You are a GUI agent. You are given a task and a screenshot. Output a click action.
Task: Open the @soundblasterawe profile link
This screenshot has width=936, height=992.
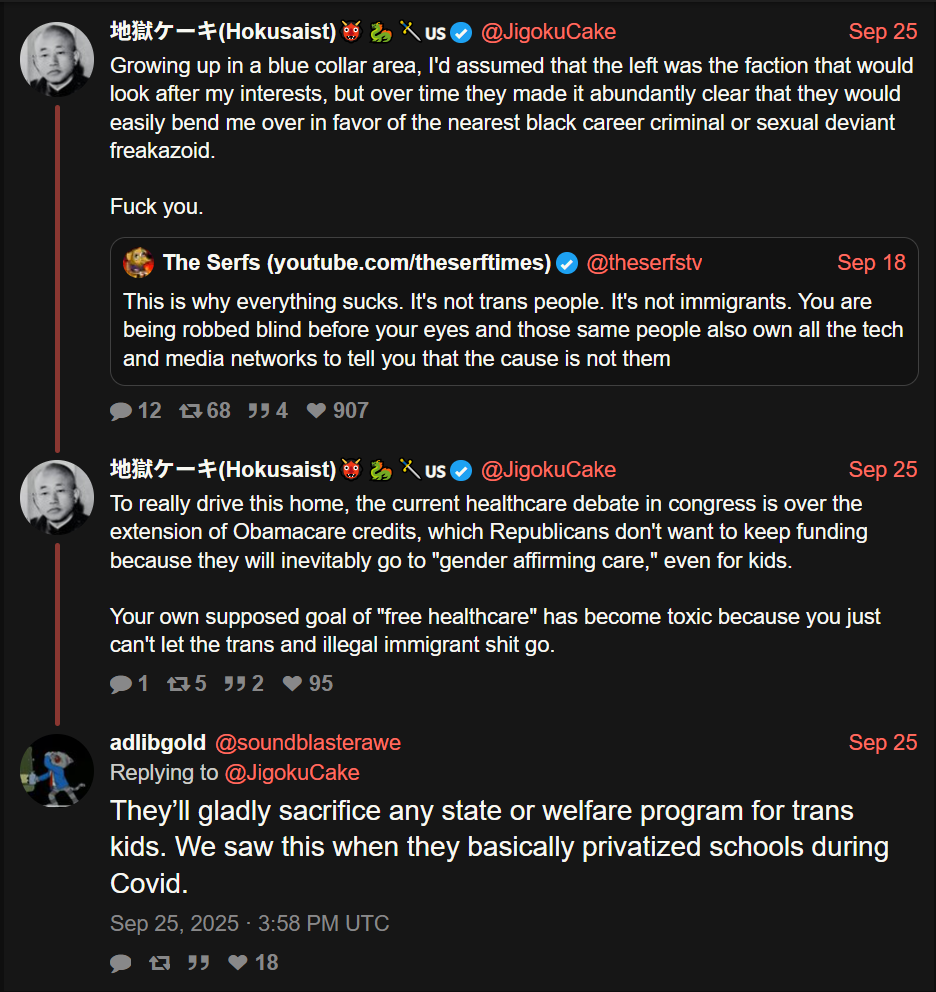(x=308, y=743)
